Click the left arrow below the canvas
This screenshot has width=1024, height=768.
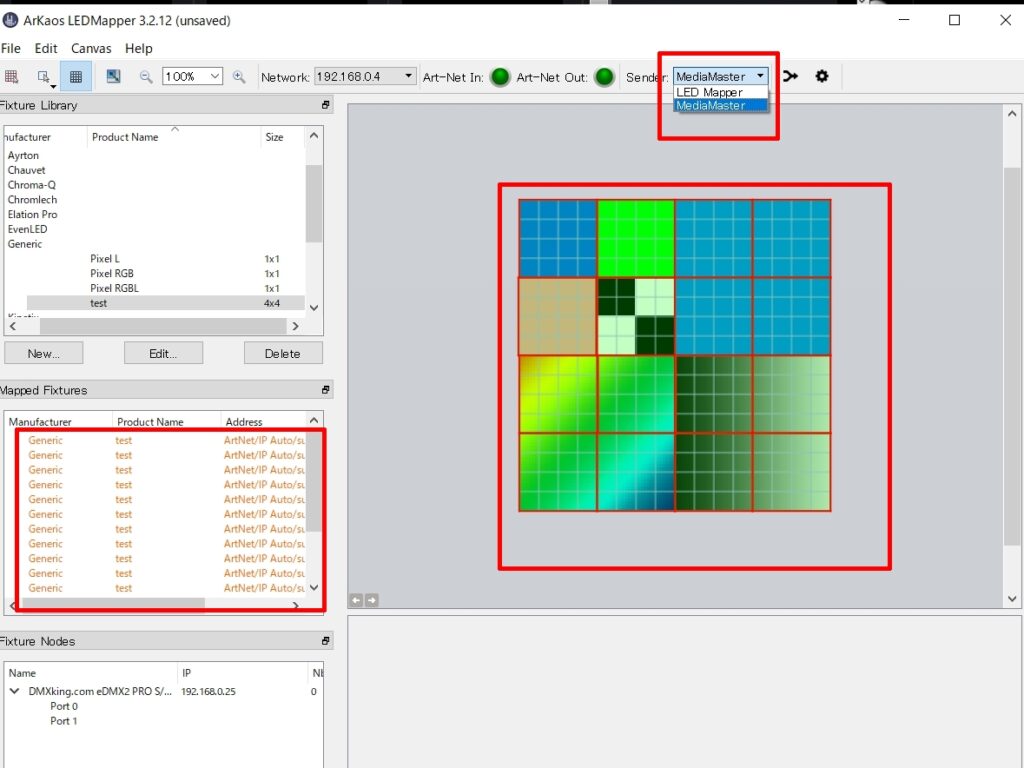tap(356, 600)
